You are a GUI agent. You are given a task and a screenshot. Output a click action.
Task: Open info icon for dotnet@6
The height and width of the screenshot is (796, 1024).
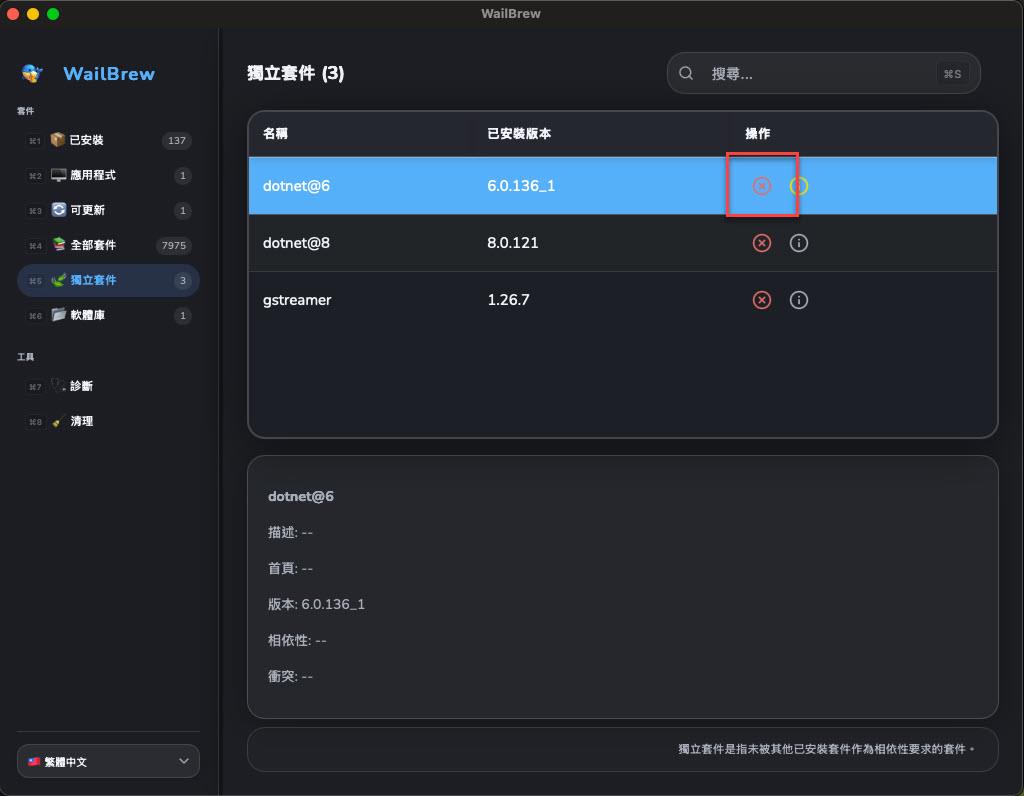[x=798, y=186]
